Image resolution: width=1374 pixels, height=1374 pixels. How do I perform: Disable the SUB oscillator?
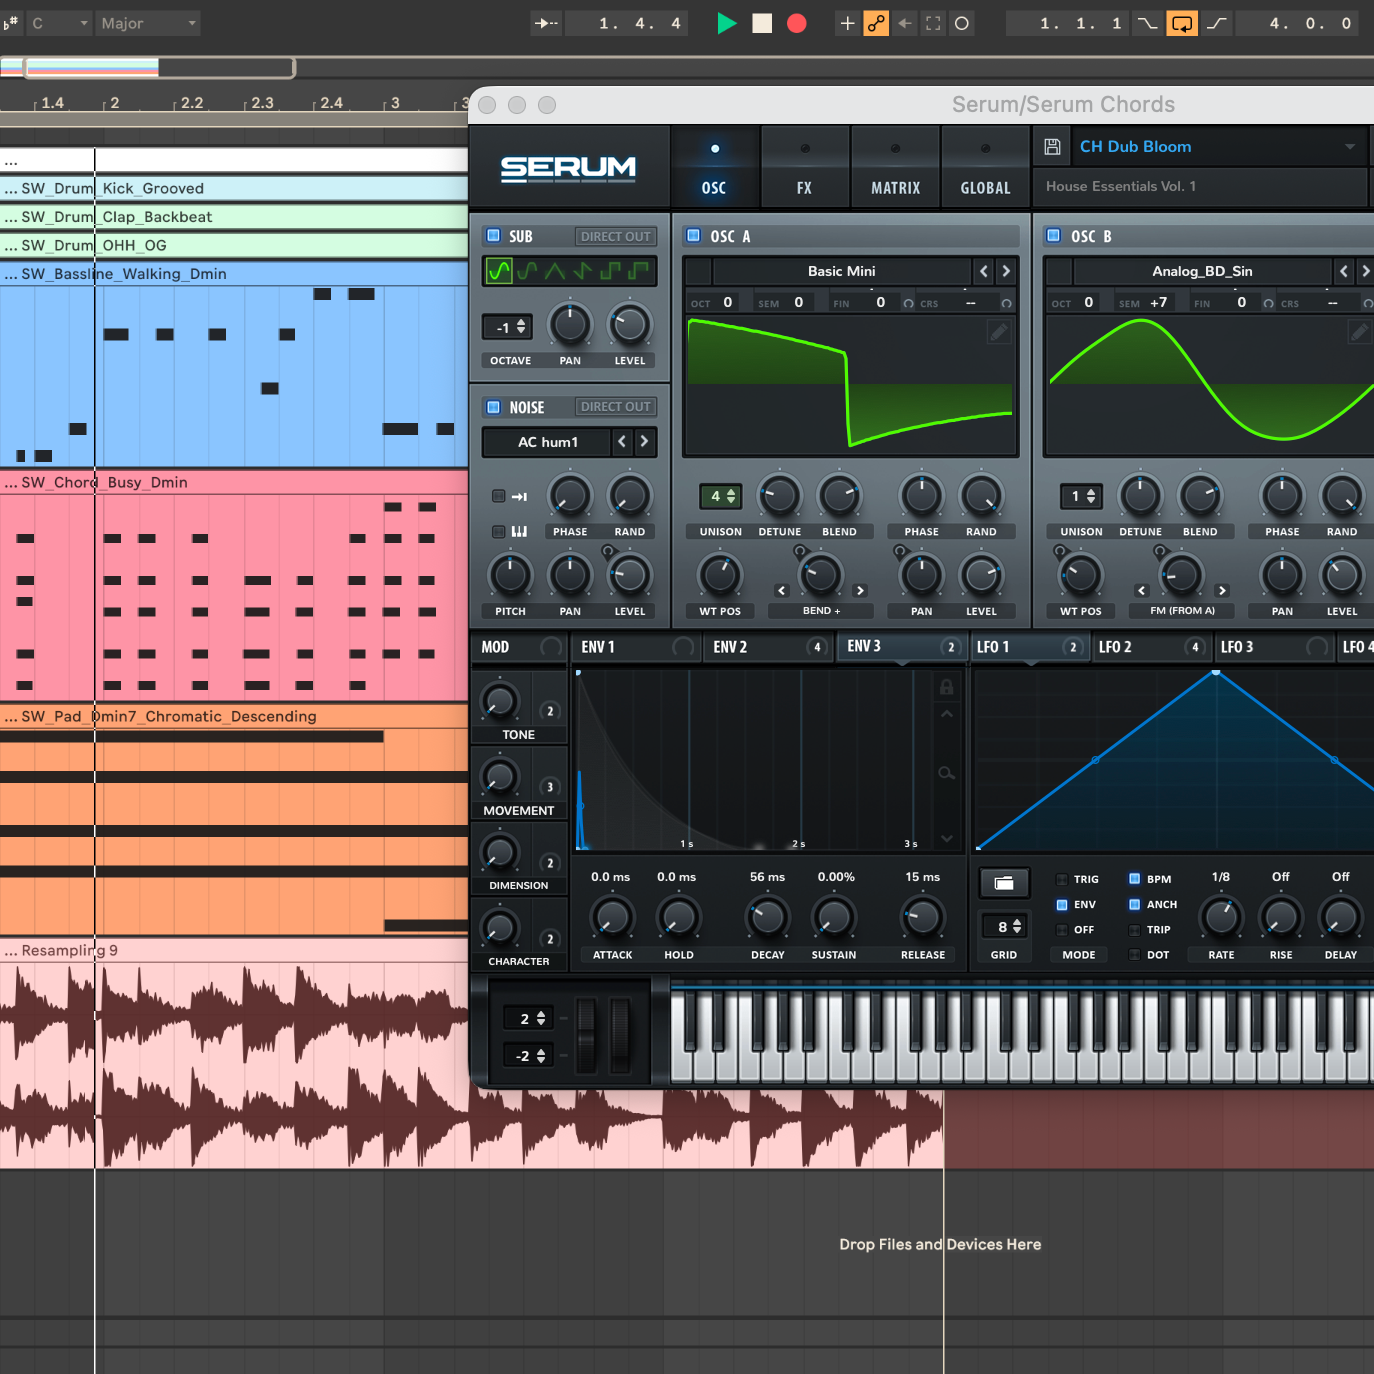click(x=493, y=236)
